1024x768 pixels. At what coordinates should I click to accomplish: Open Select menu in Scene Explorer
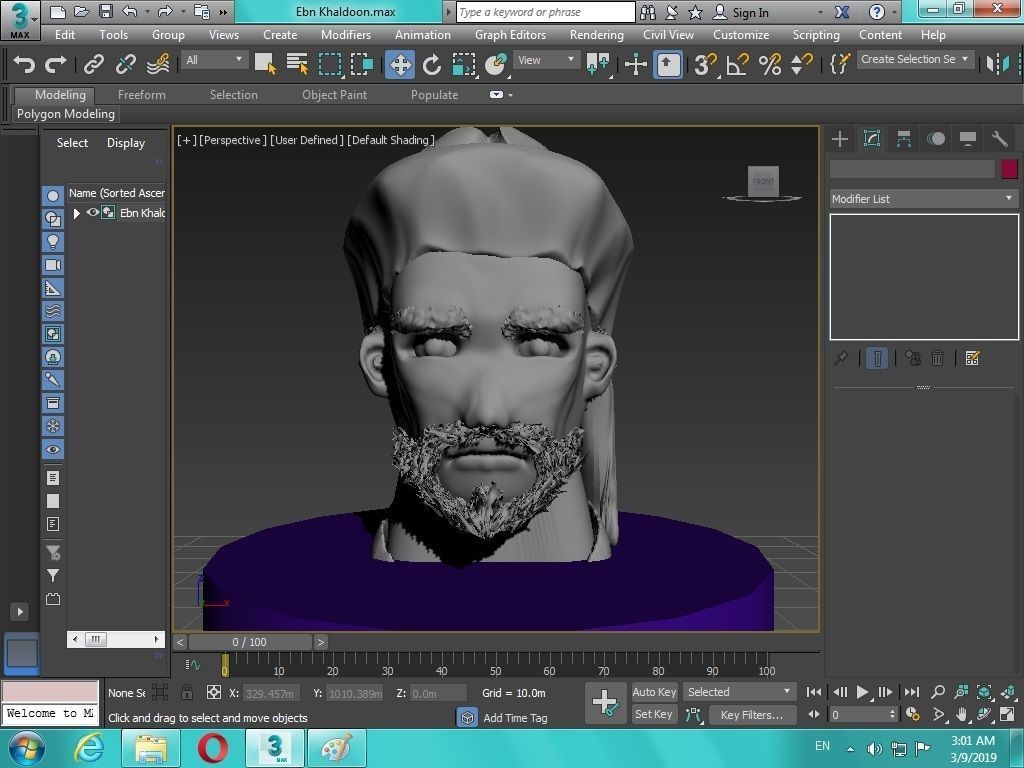(x=72, y=142)
